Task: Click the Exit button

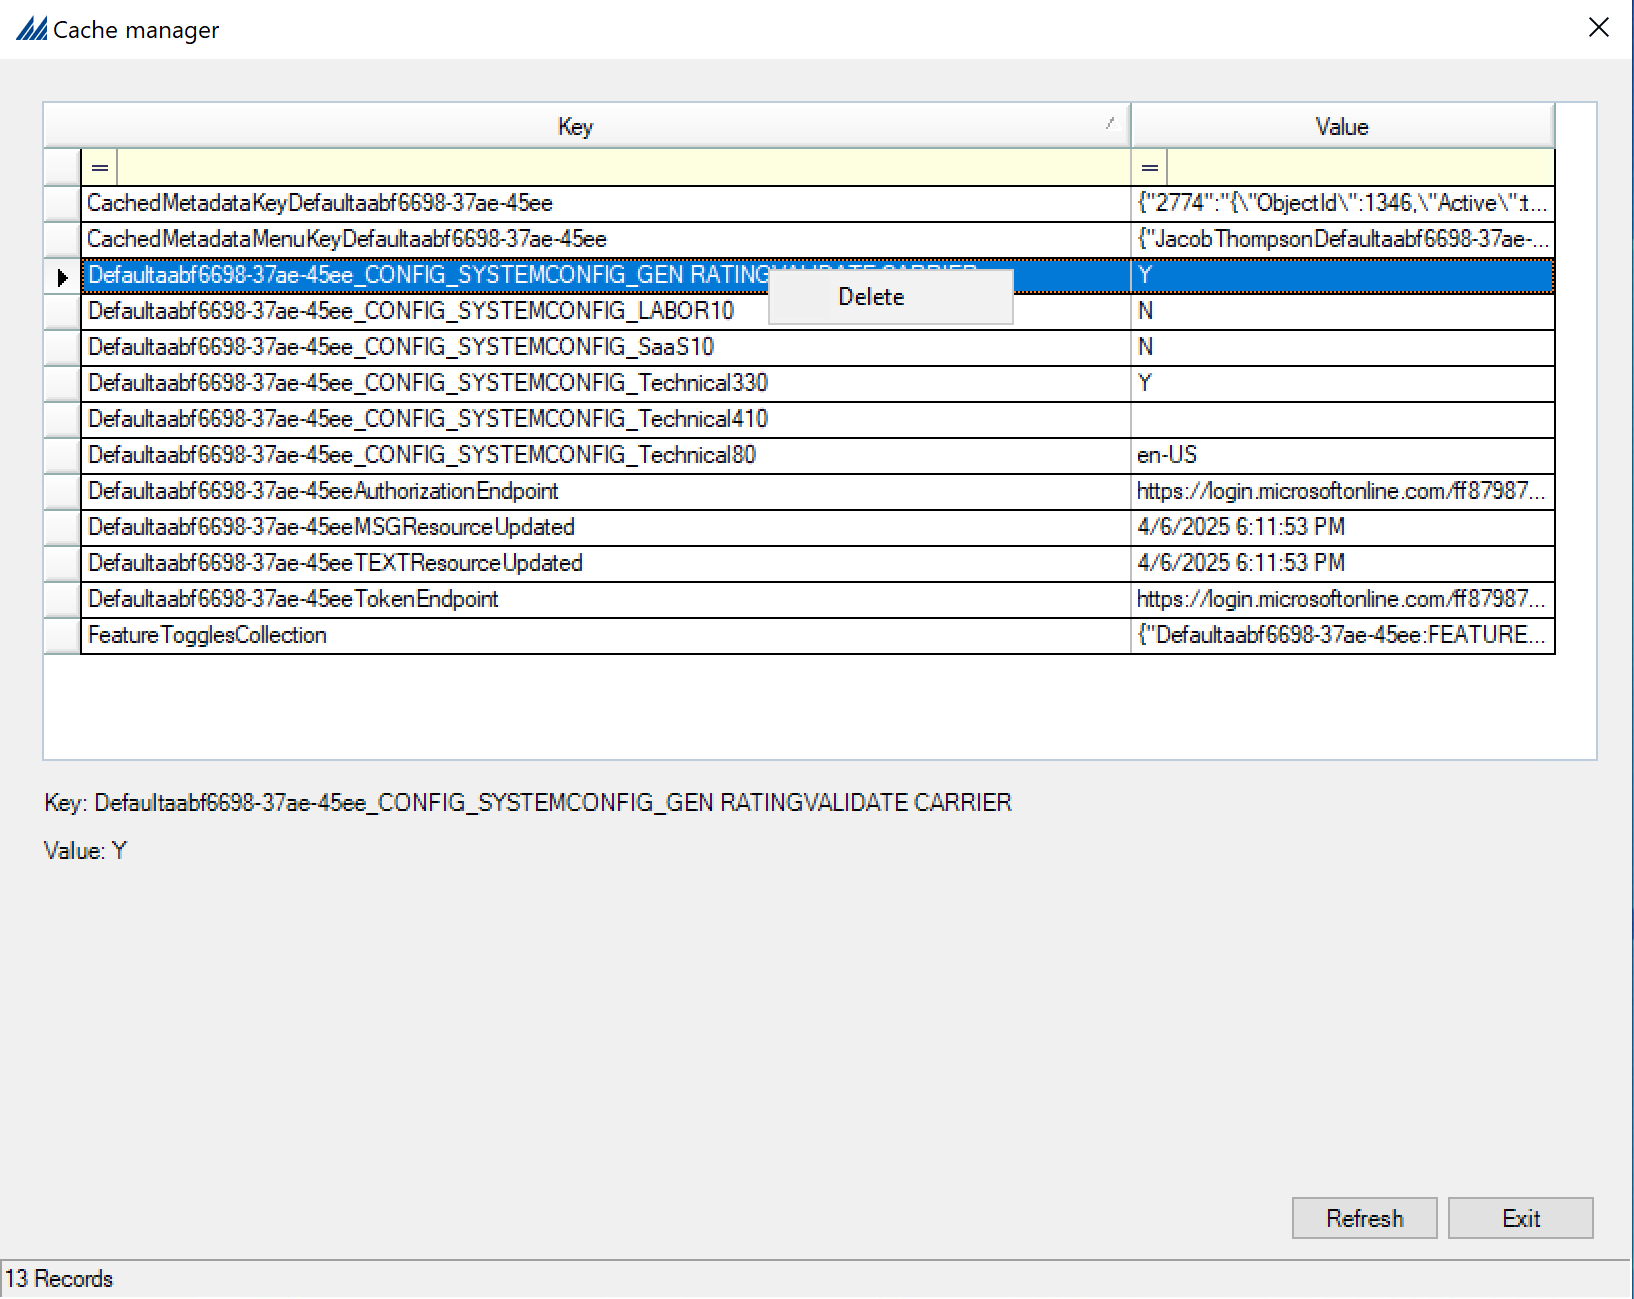Action: (1519, 1218)
